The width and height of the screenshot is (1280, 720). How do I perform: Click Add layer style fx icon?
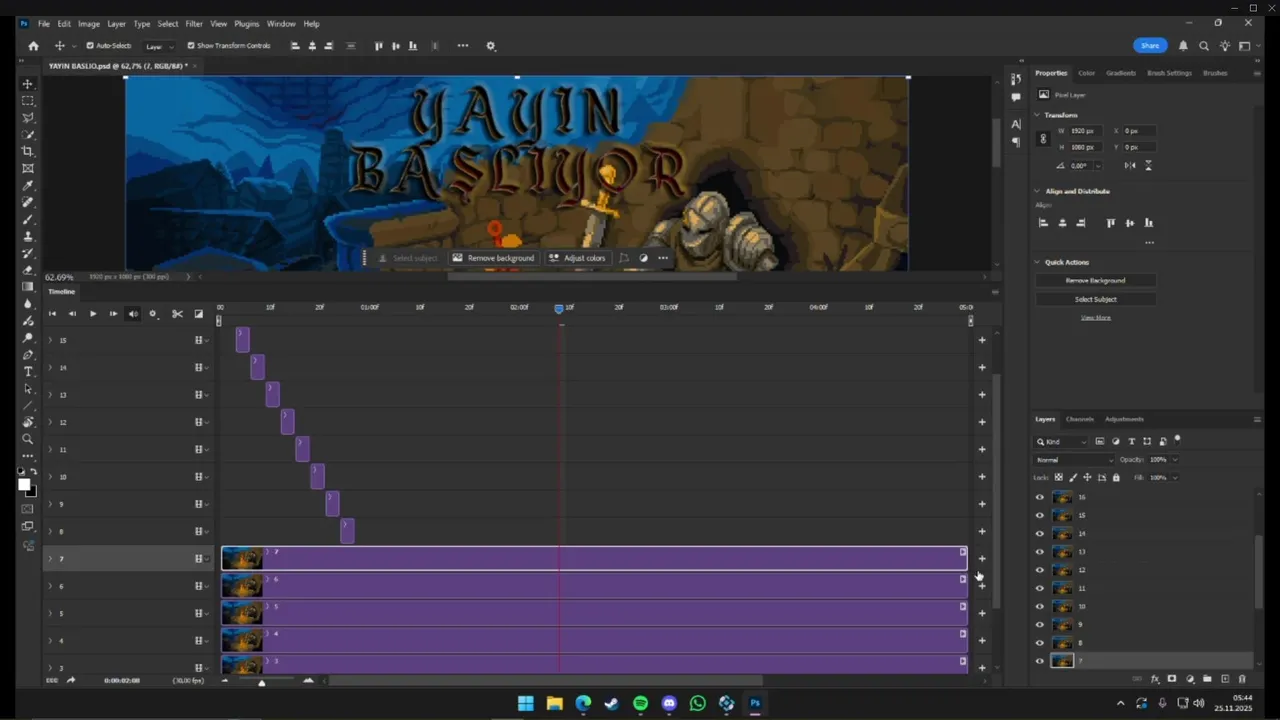(1155, 679)
